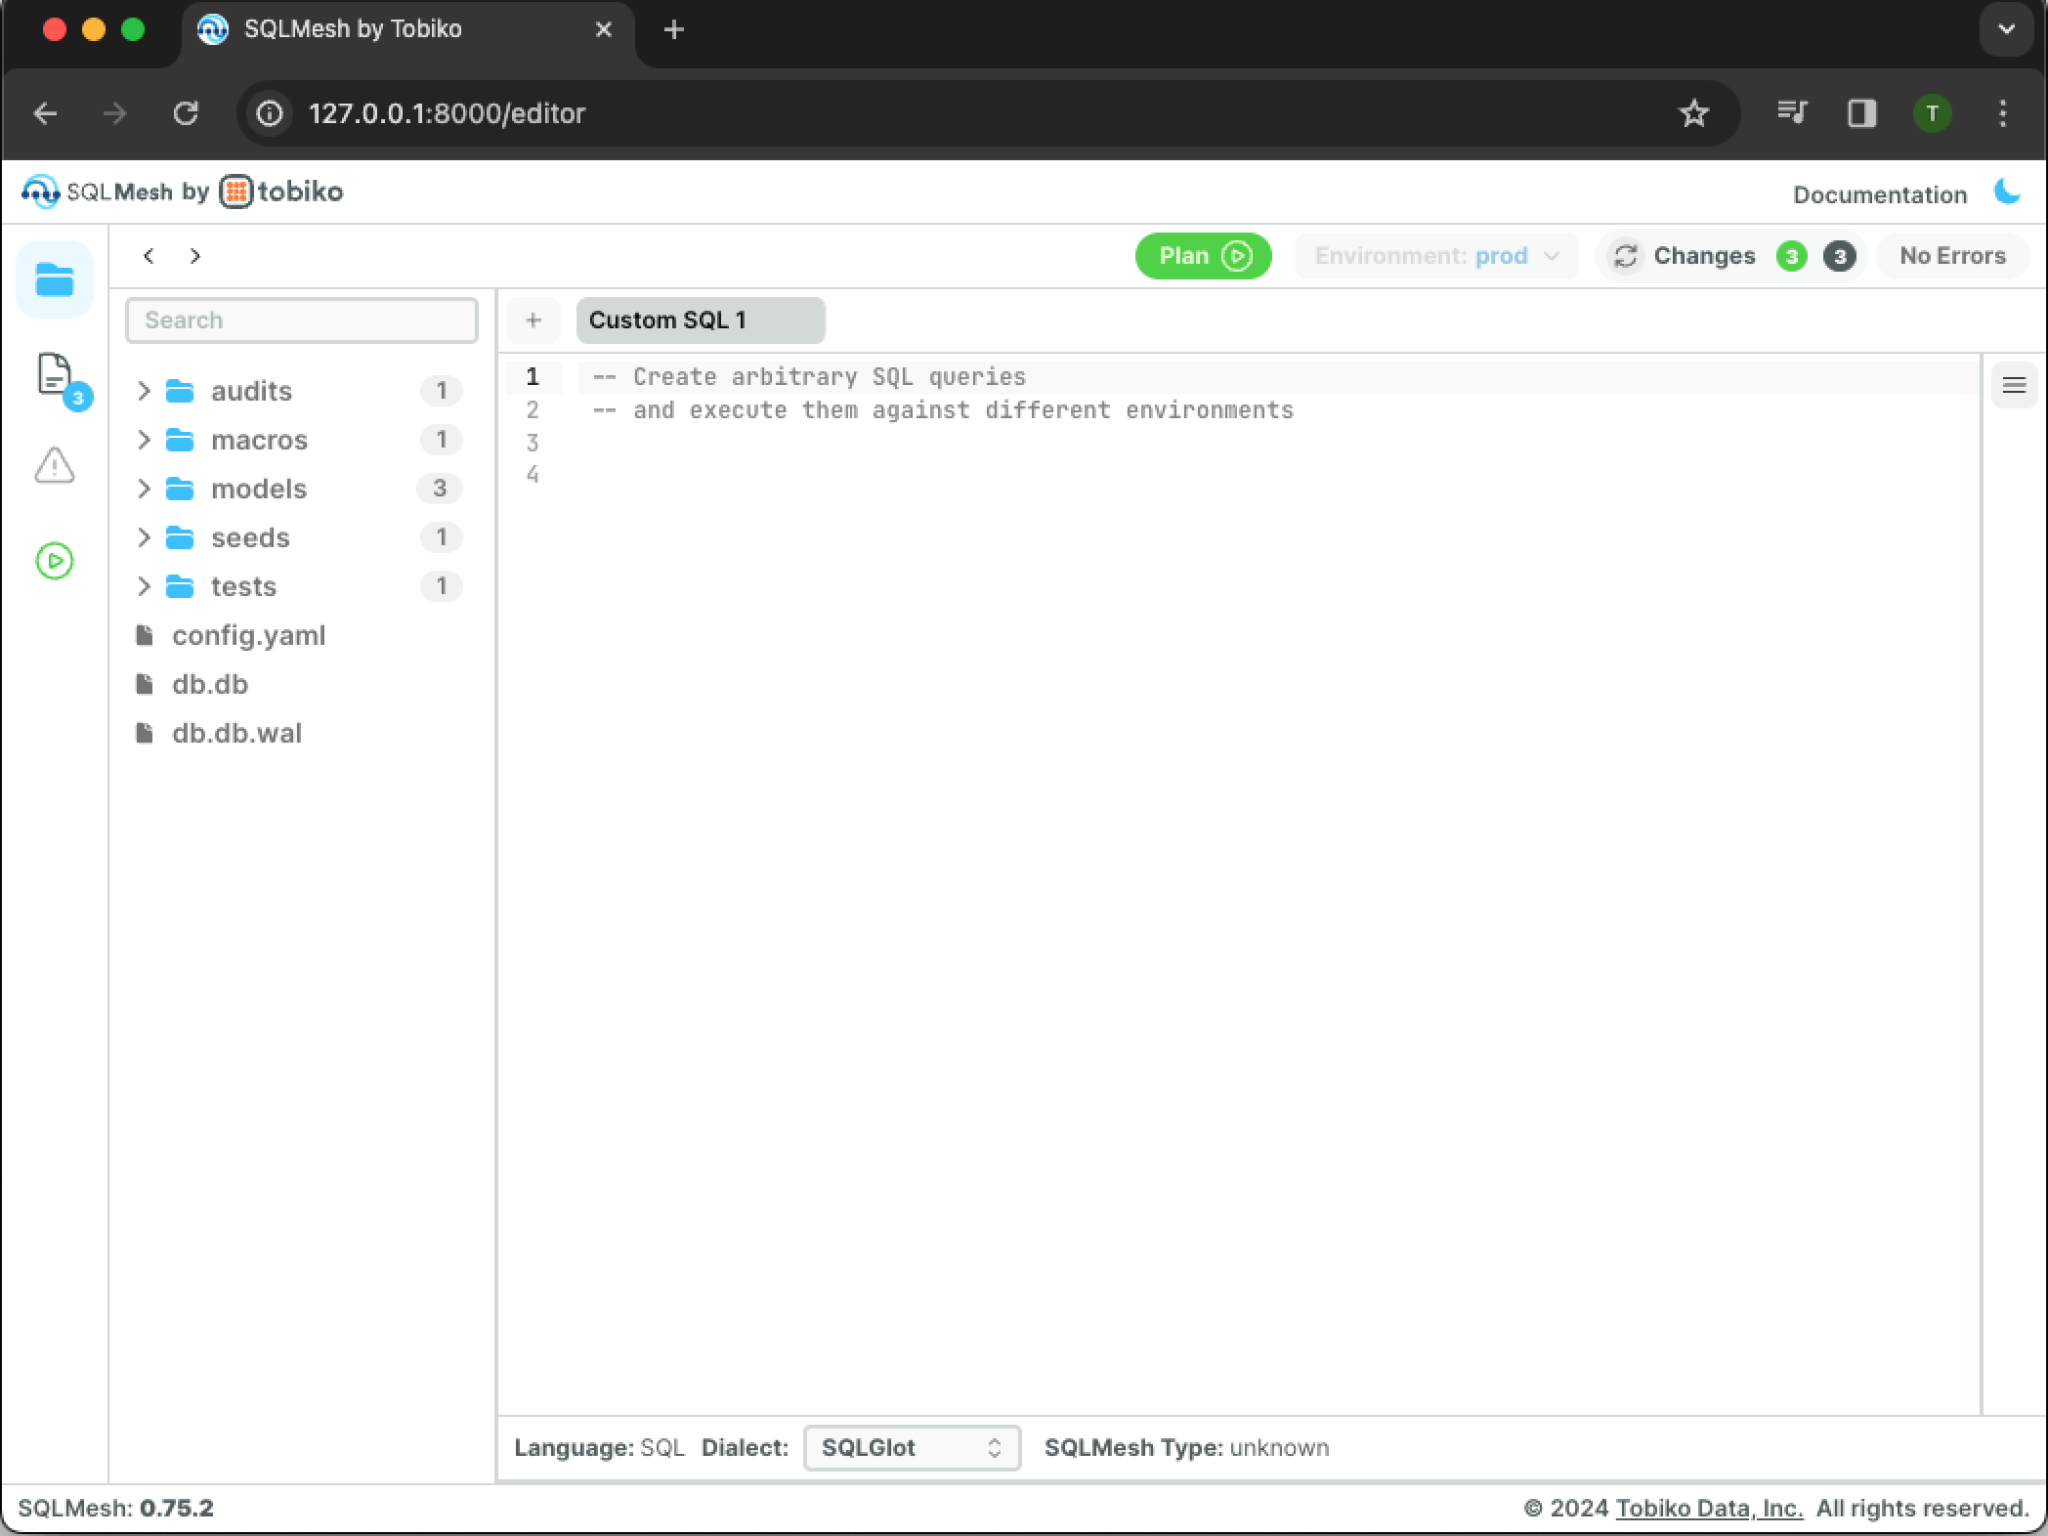This screenshot has width=2048, height=1536.
Task: Click the green changes badge 3
Action: 1791,256
